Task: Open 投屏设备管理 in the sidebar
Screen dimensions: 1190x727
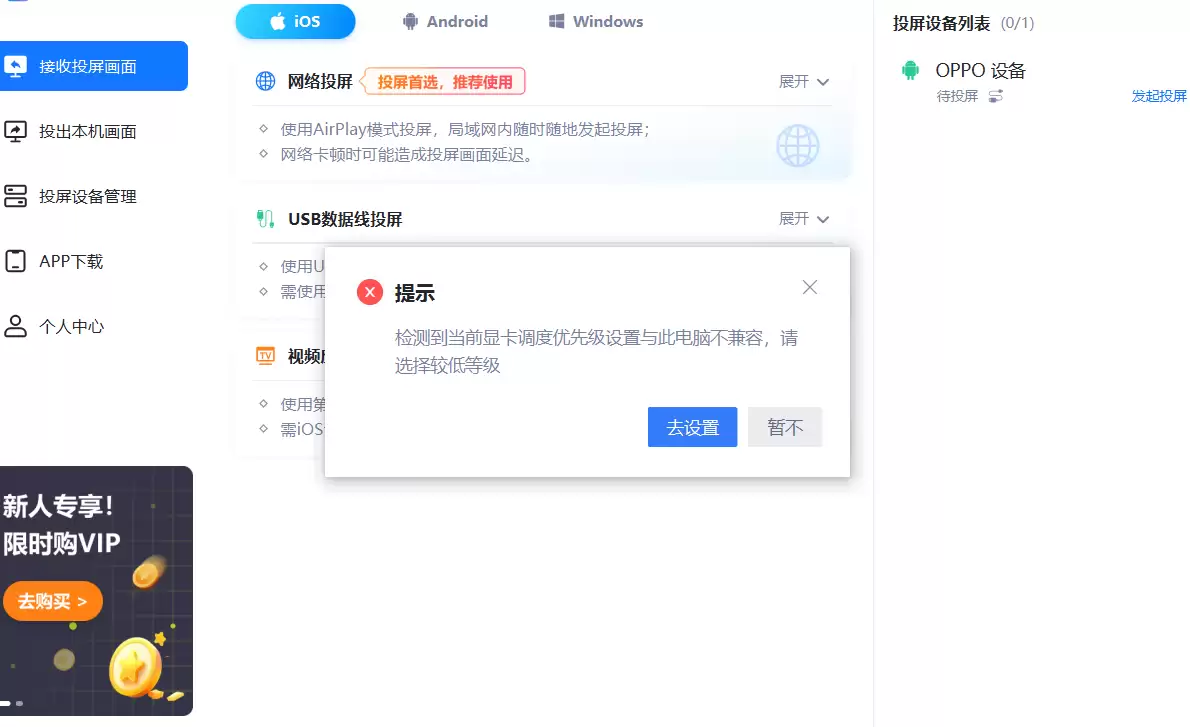Action: point(16,196)
